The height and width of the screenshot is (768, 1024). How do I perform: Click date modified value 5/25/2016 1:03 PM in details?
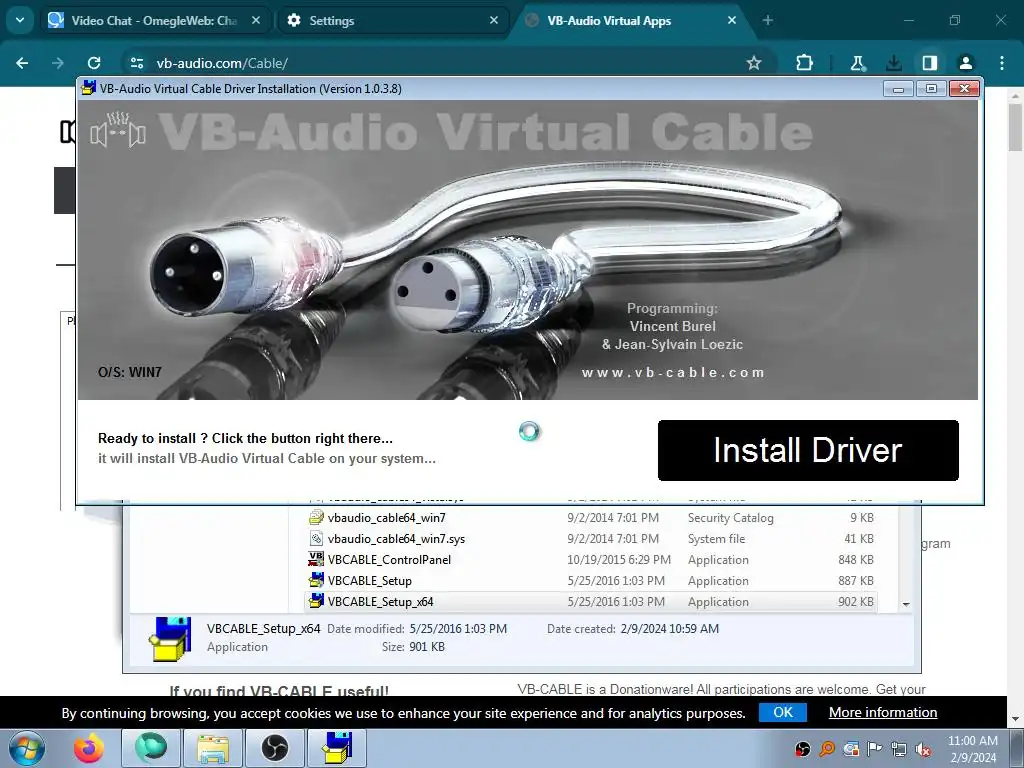click(458, 629)
